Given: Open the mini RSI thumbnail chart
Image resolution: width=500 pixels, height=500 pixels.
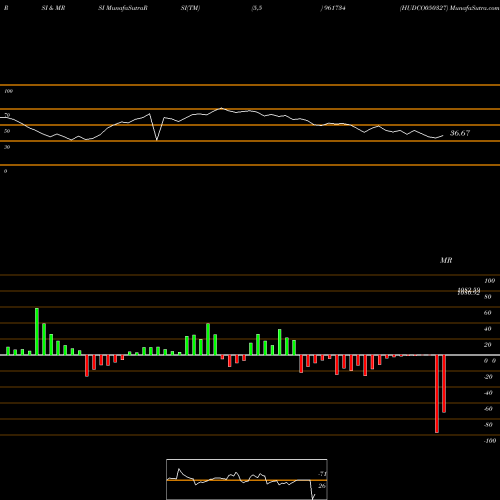Looking at the screenshot, I should coord(247,479).
